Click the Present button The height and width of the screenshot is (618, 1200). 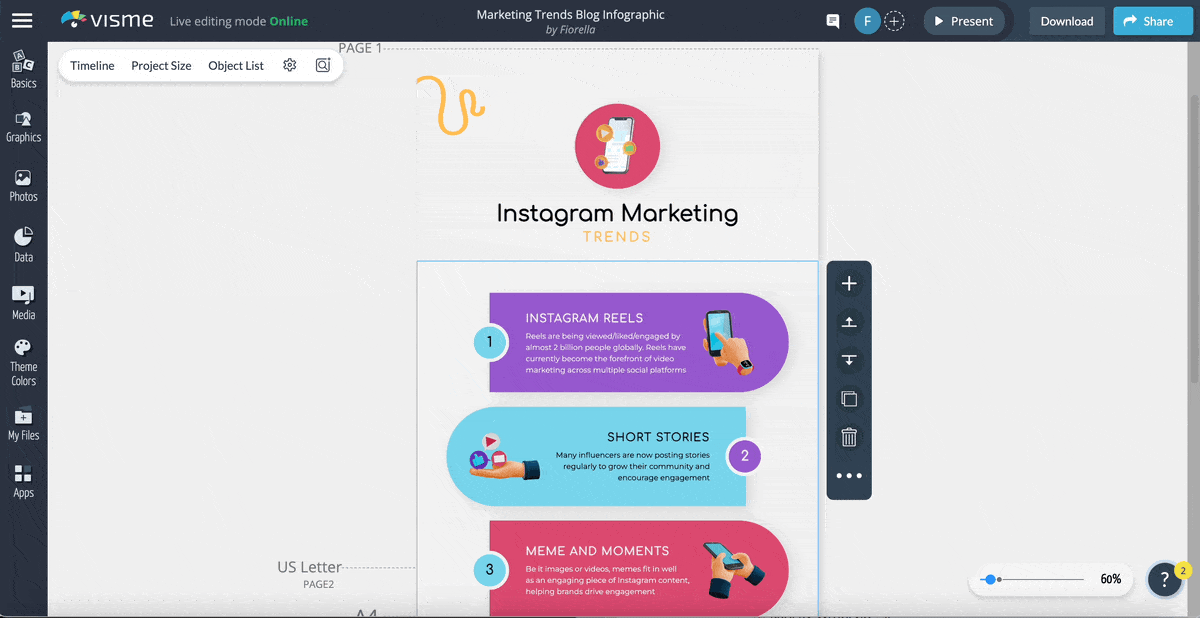click(x=964, y=21)
